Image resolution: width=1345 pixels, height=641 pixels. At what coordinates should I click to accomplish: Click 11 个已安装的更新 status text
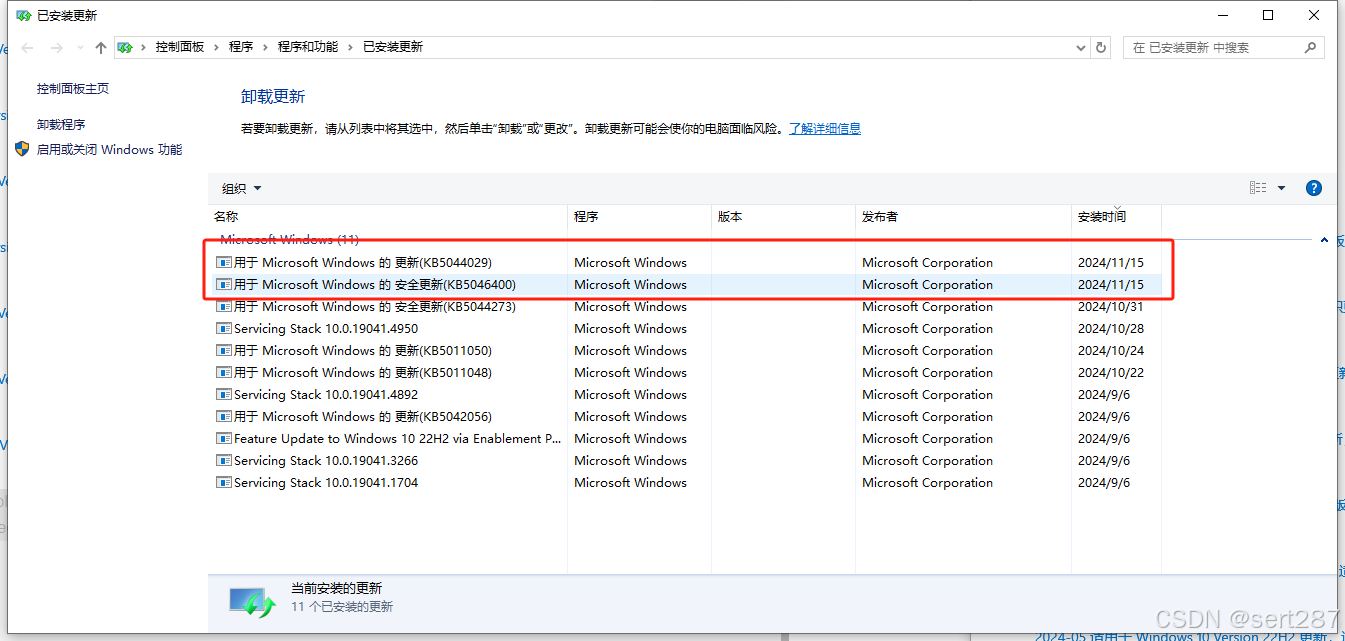click(342, 607)
